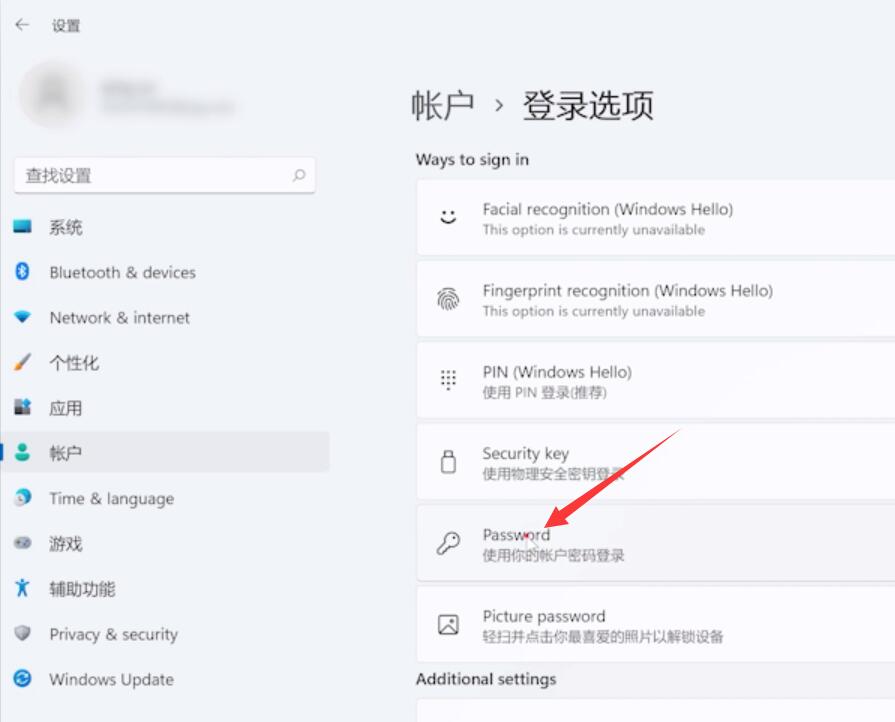Click the 个性化 paintbrush icon

(x=22, y=362)
